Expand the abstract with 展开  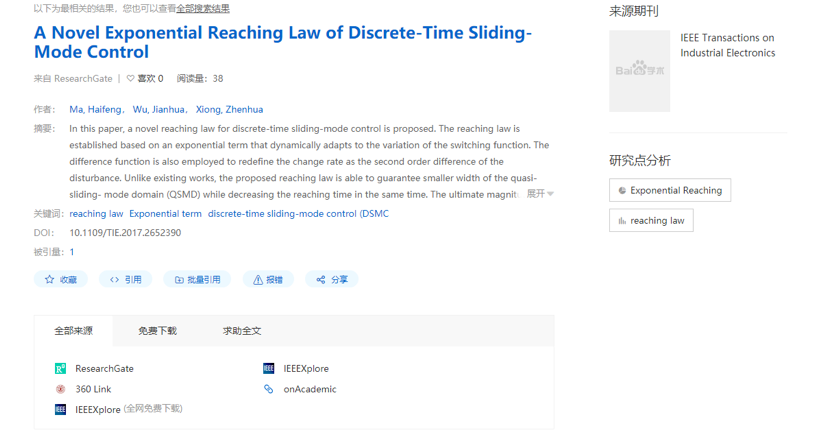(x=540, y=194)
